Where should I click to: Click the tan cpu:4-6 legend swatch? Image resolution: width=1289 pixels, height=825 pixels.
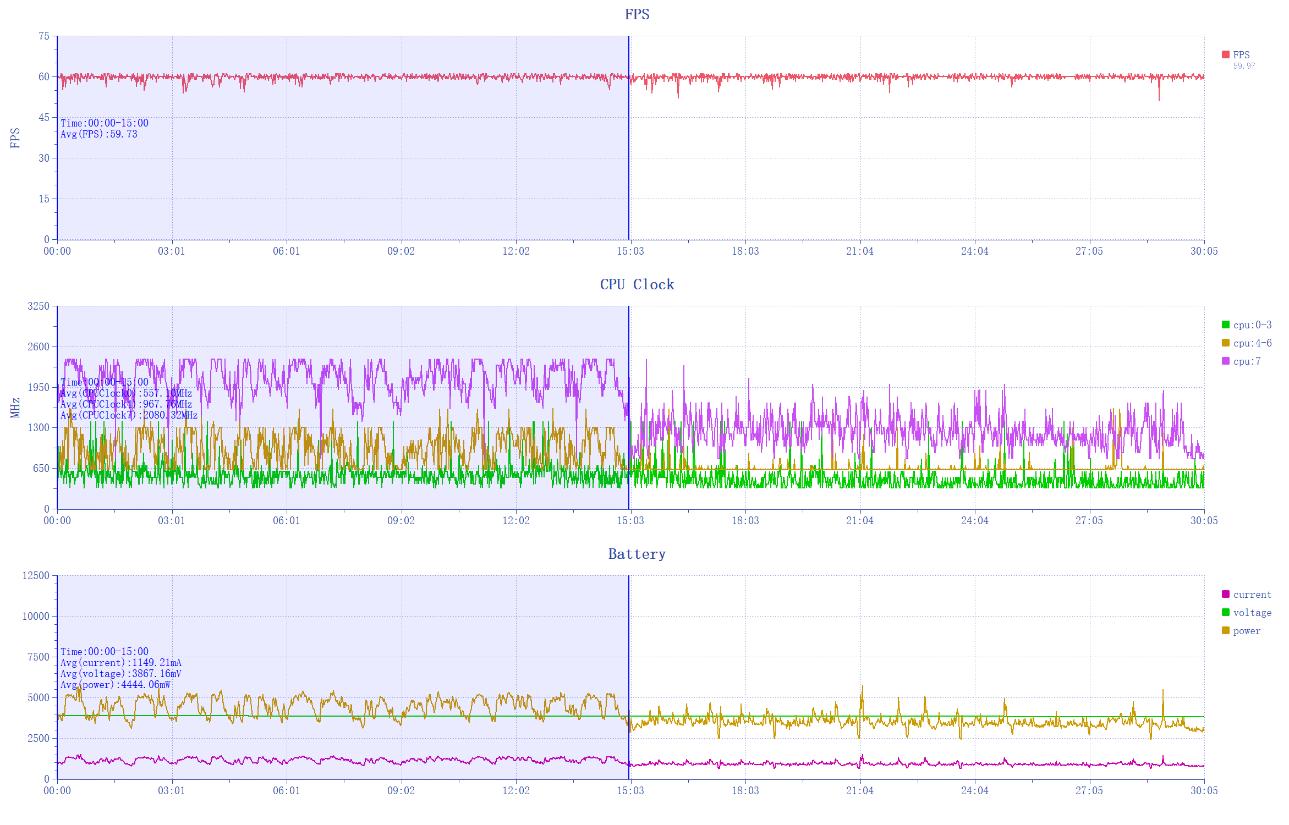(1226, 343)
